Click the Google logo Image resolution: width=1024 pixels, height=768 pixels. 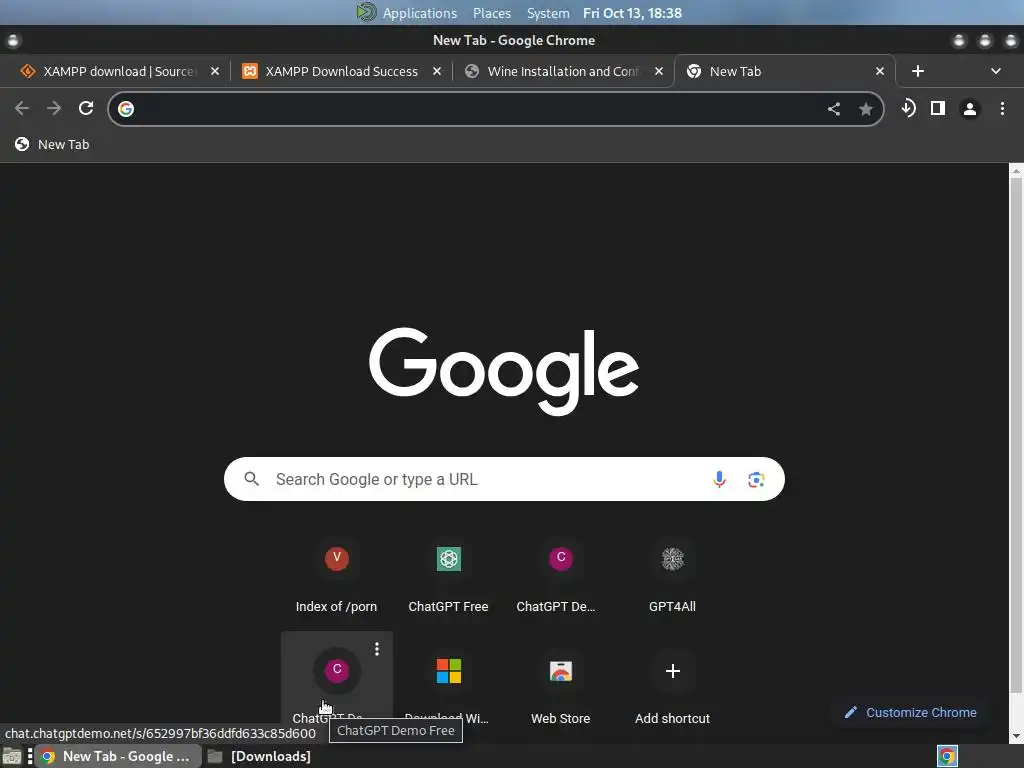[504, 371]
